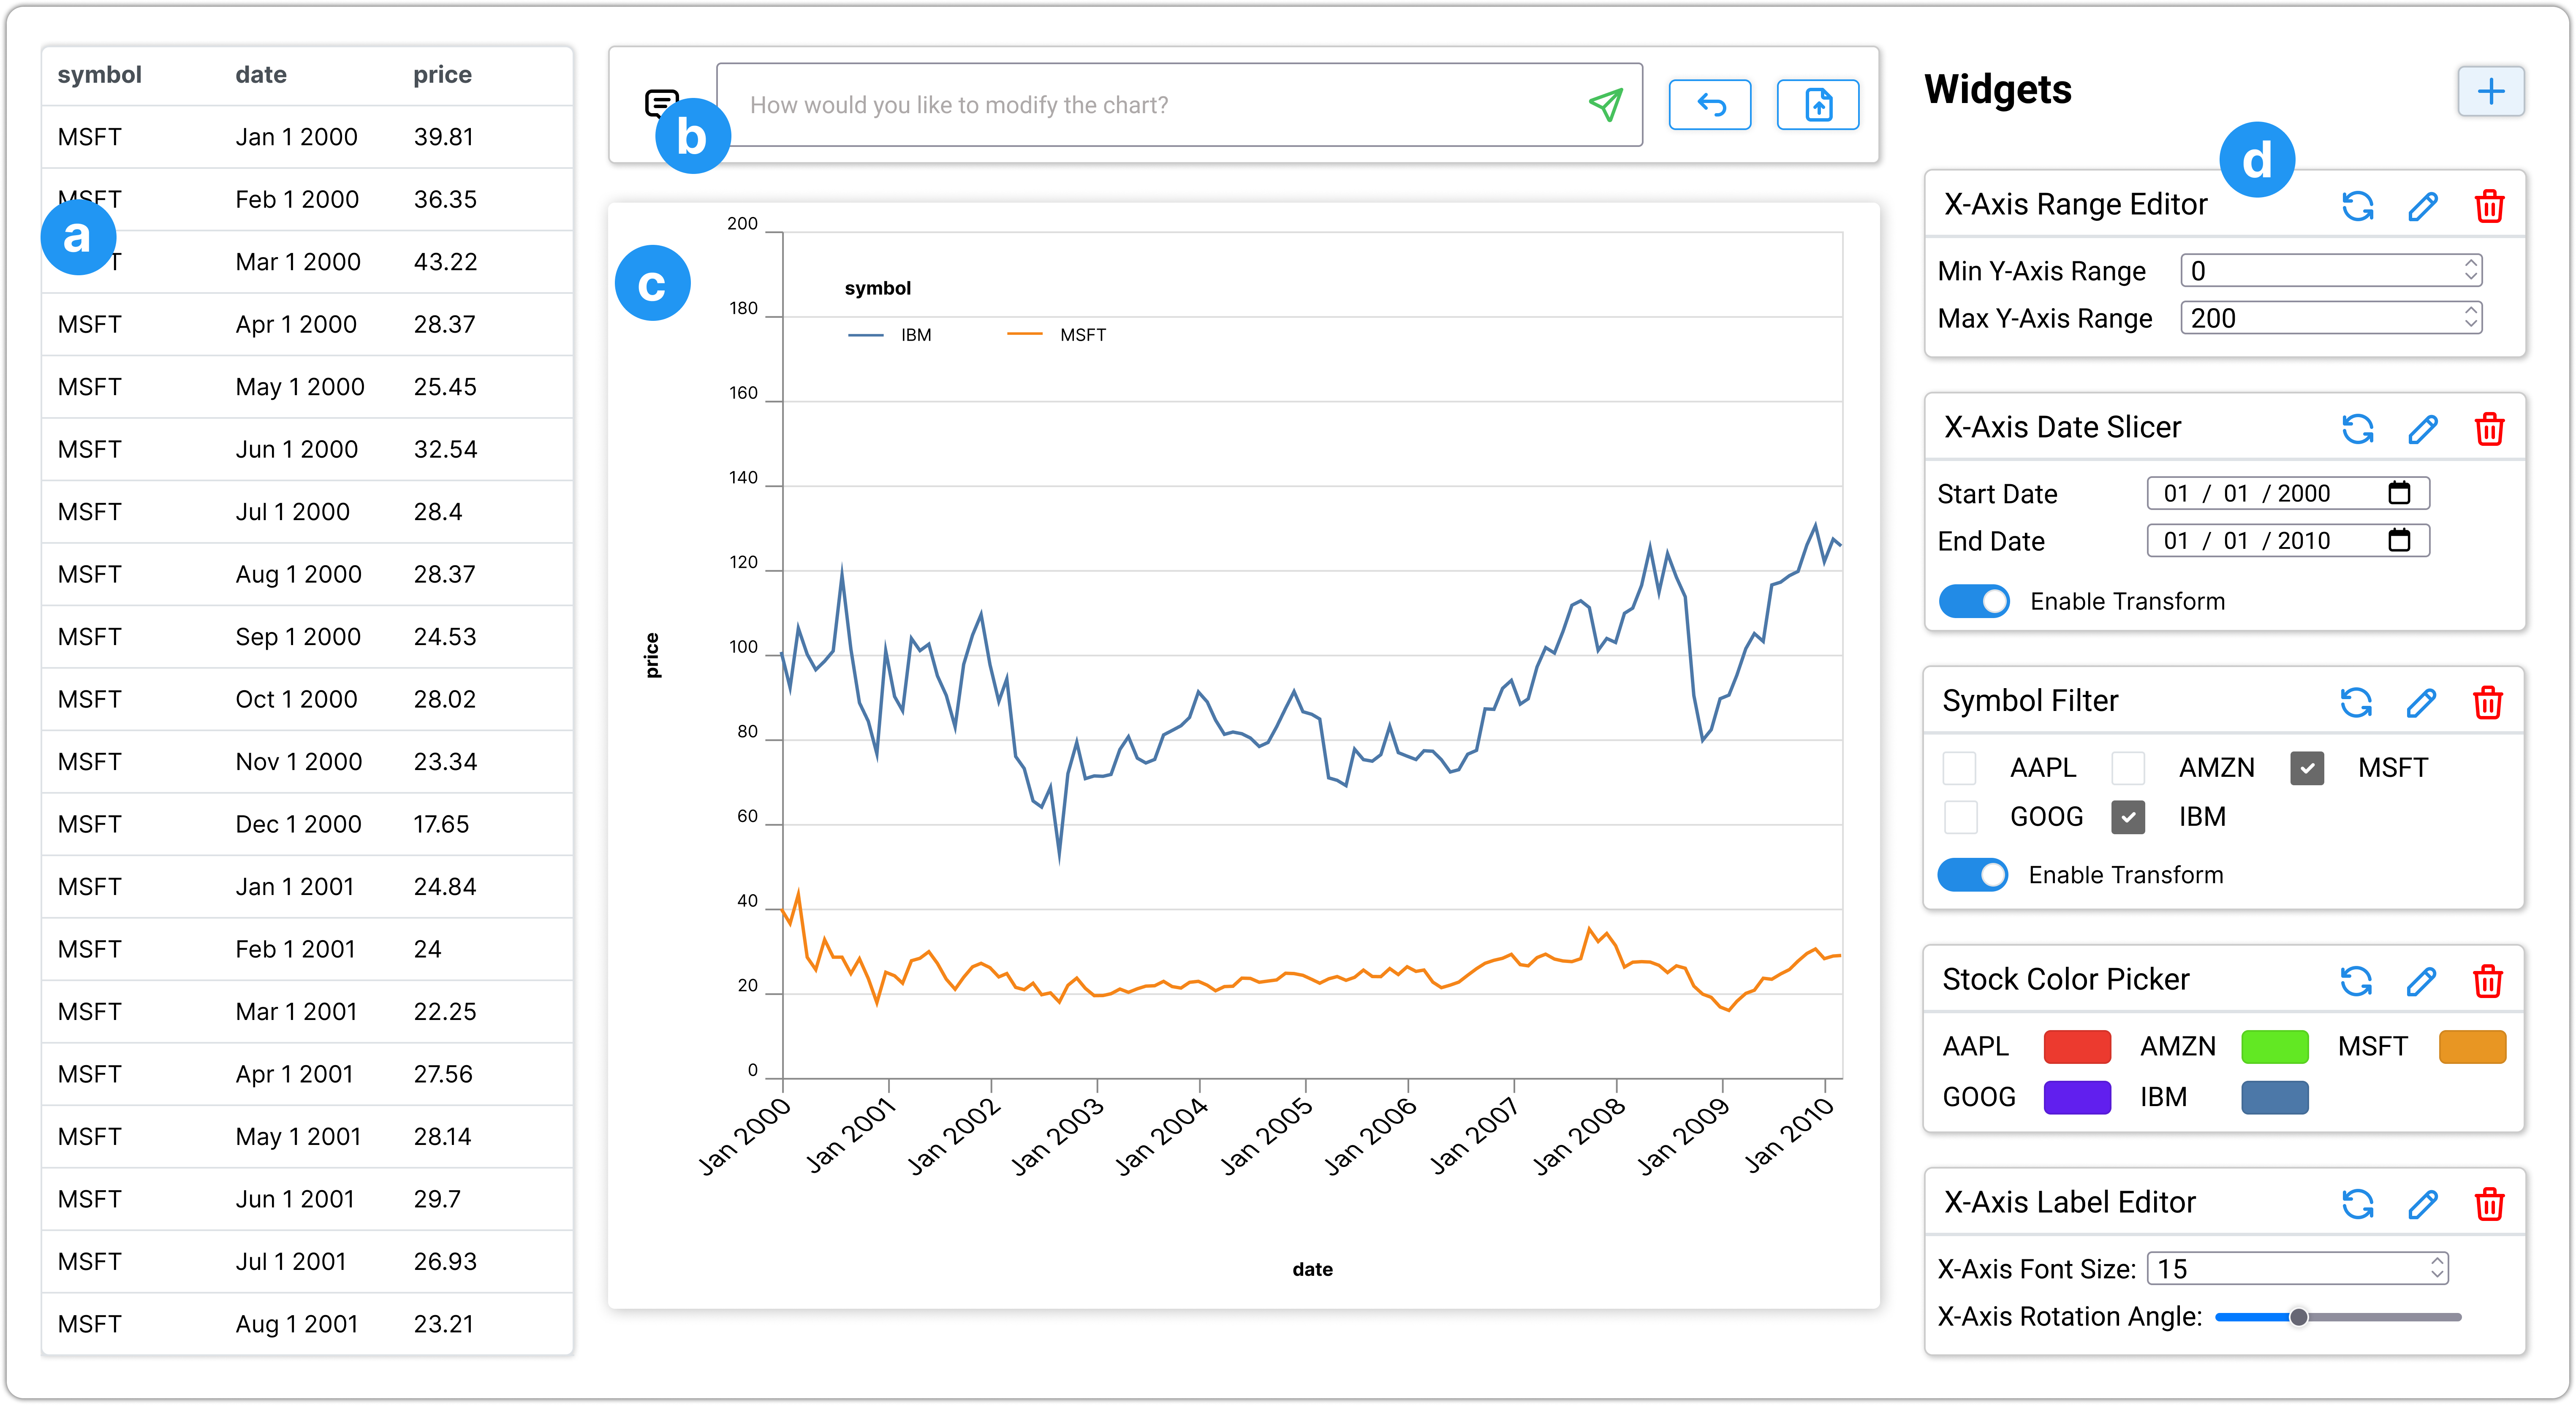
Task: Open the AMZN green color swatch
Action: (2275, 1046)
